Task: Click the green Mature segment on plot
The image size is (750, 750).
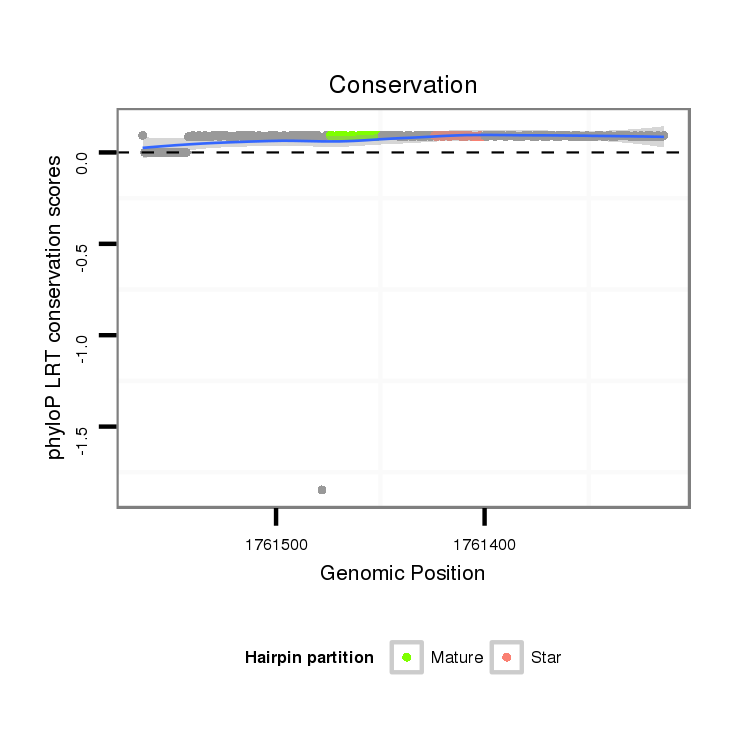Action: click(x=352, y=134)
